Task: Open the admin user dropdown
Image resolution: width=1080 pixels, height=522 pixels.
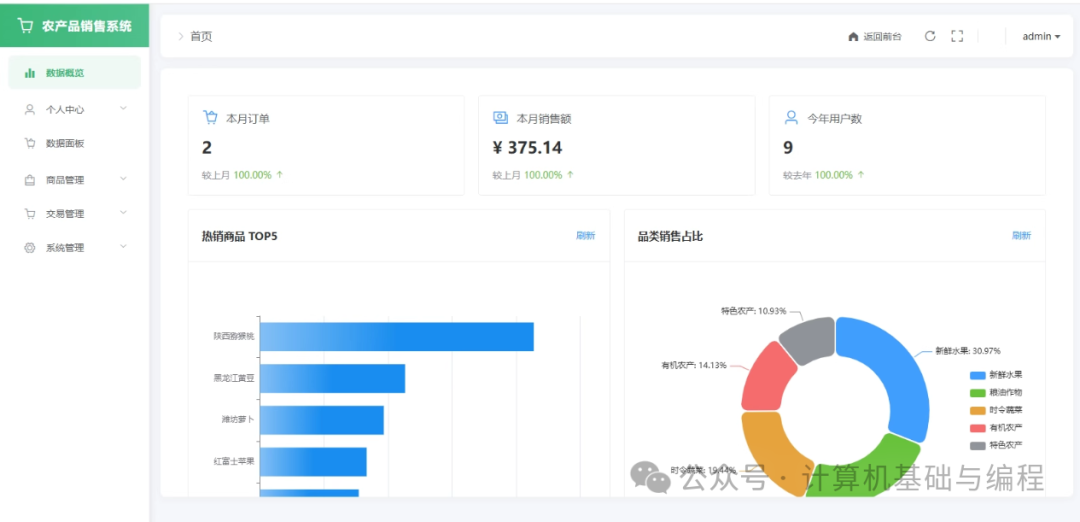Action: coord(1041,36)
